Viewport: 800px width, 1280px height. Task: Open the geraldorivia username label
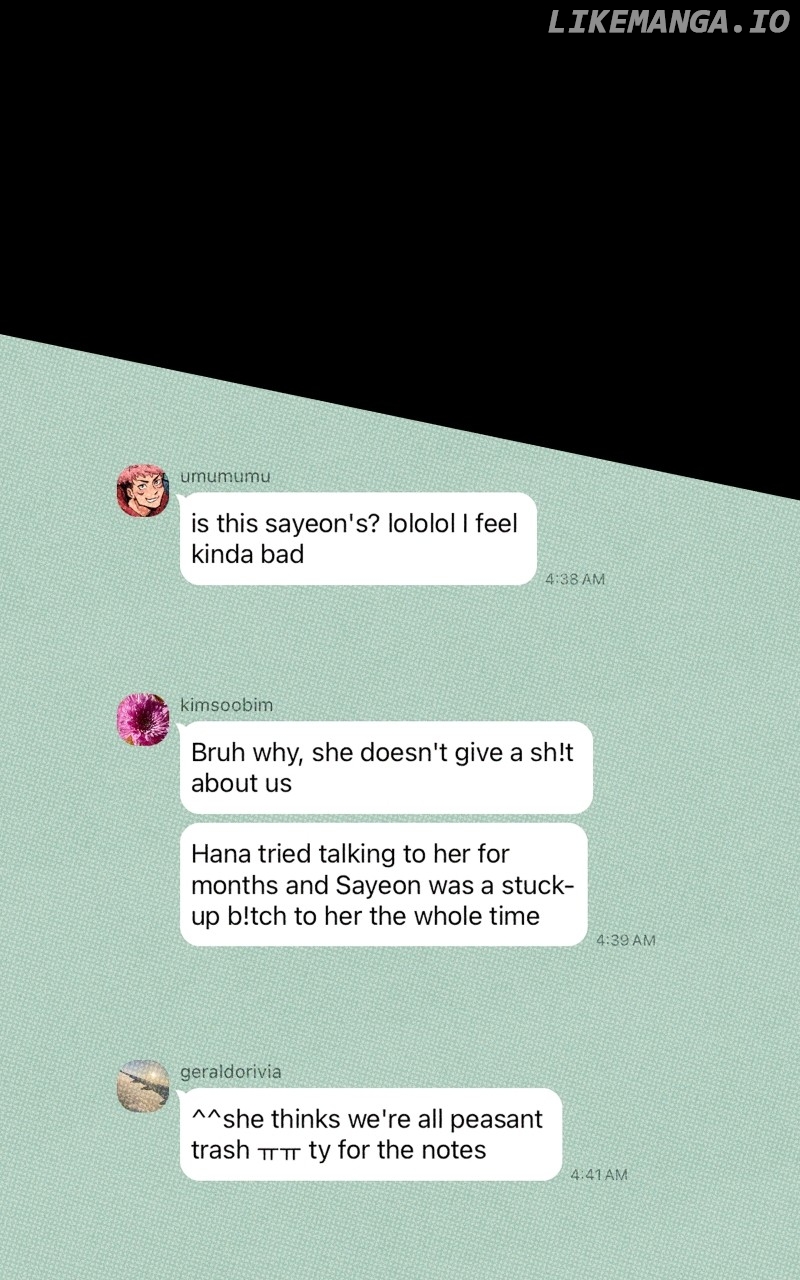pos(230,1072)
